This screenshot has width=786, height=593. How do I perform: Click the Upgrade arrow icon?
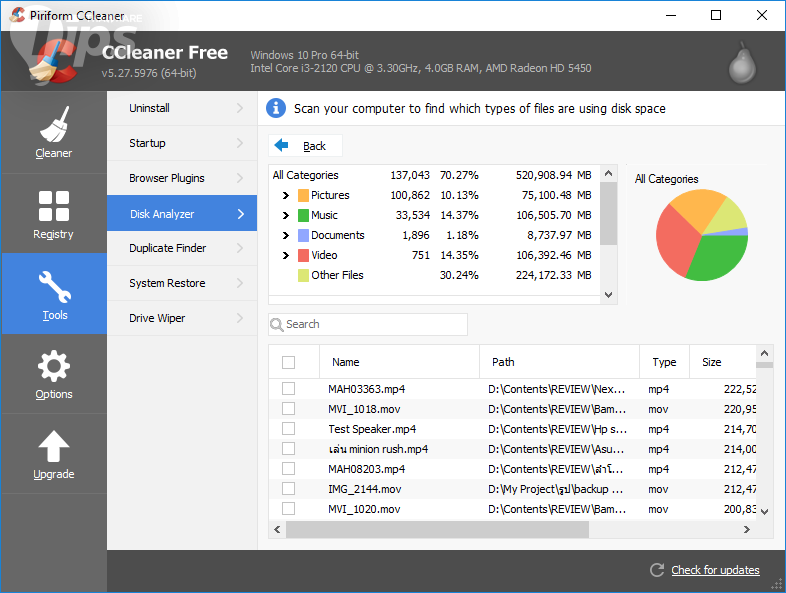53,446
